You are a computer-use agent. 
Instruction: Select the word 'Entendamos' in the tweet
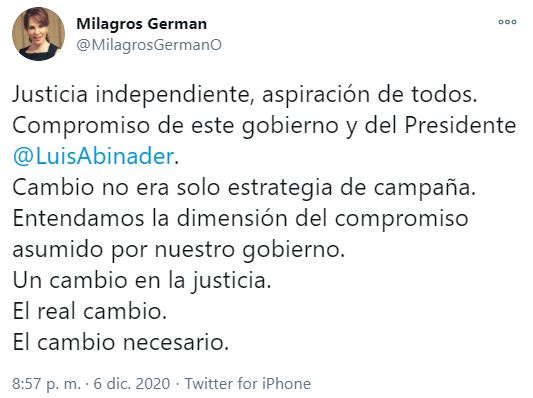tap(79, 219)
